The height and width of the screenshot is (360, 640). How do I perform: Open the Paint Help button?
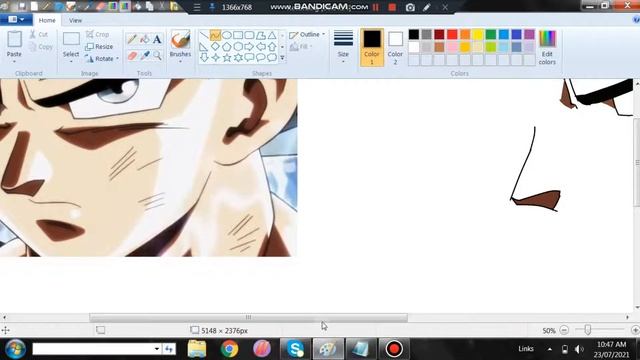(636, 20)
